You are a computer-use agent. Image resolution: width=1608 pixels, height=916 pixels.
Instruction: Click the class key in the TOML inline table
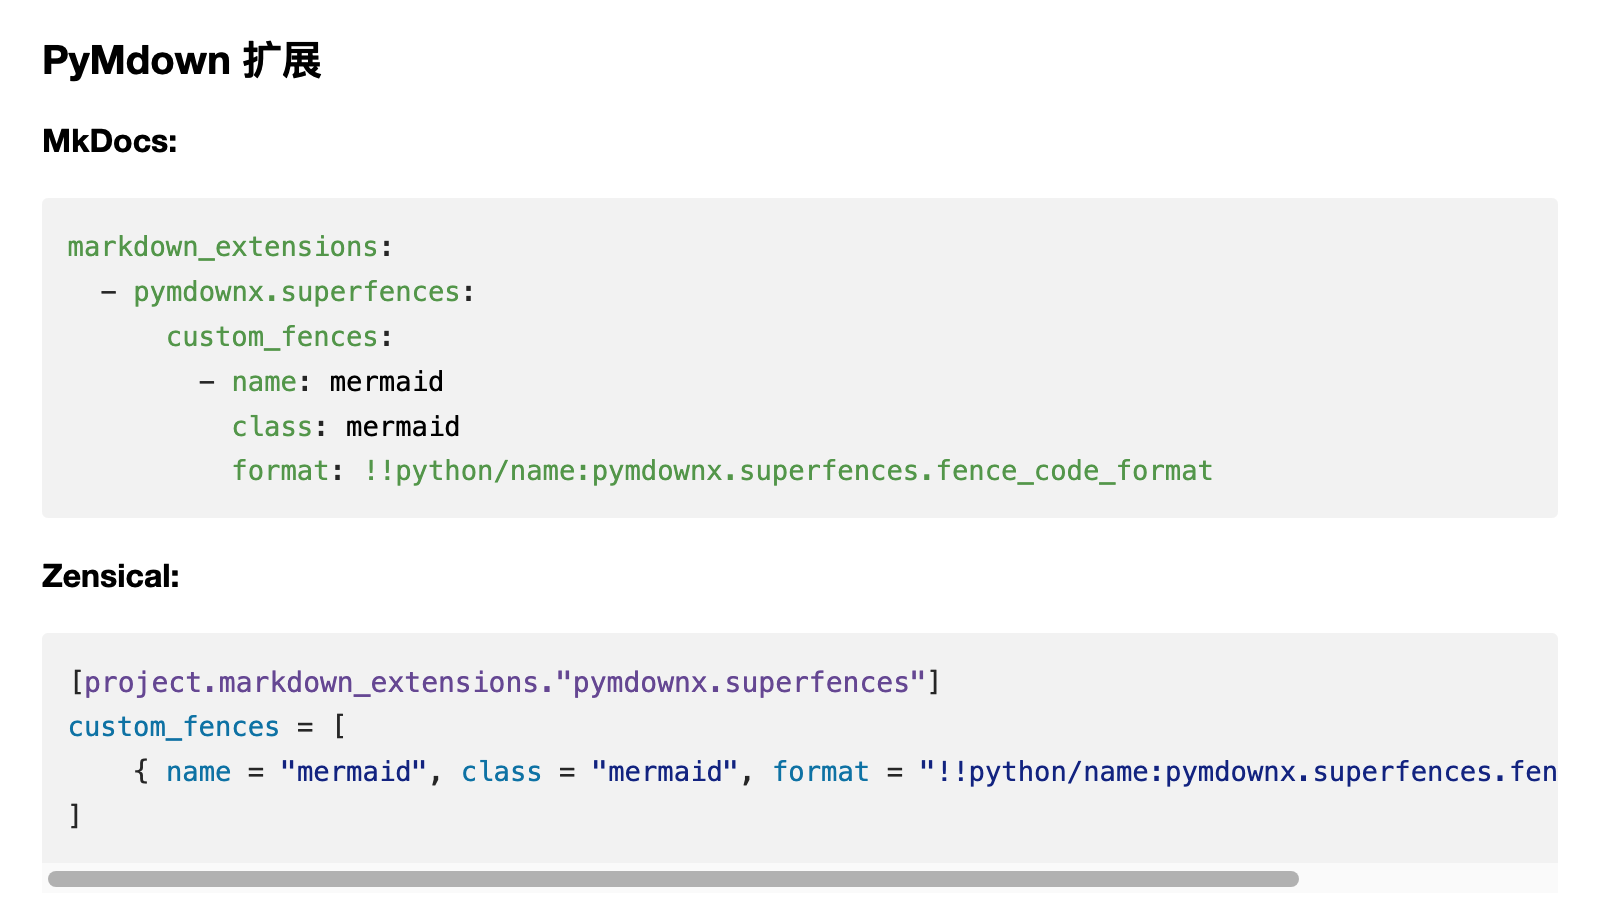(501, 772)
